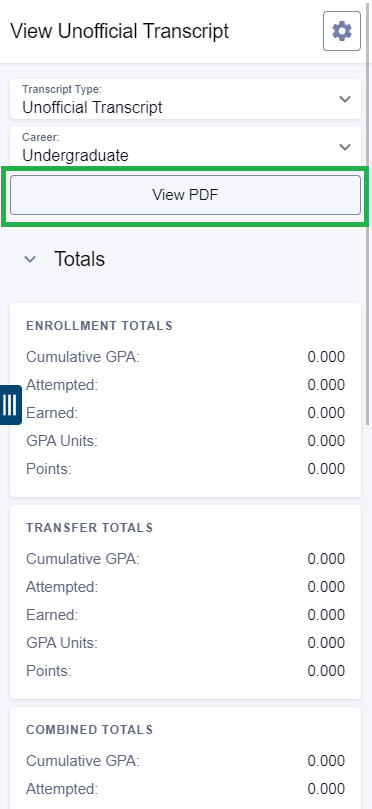
Task: Click the Totals section heading
Action: [79, 259]
